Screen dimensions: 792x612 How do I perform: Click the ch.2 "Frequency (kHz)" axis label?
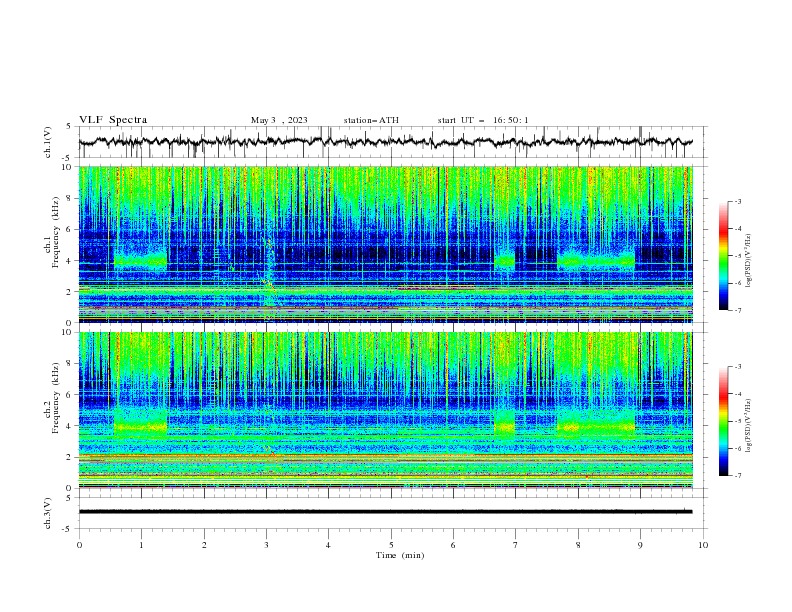pyautogui.click(x=56, y=398)
